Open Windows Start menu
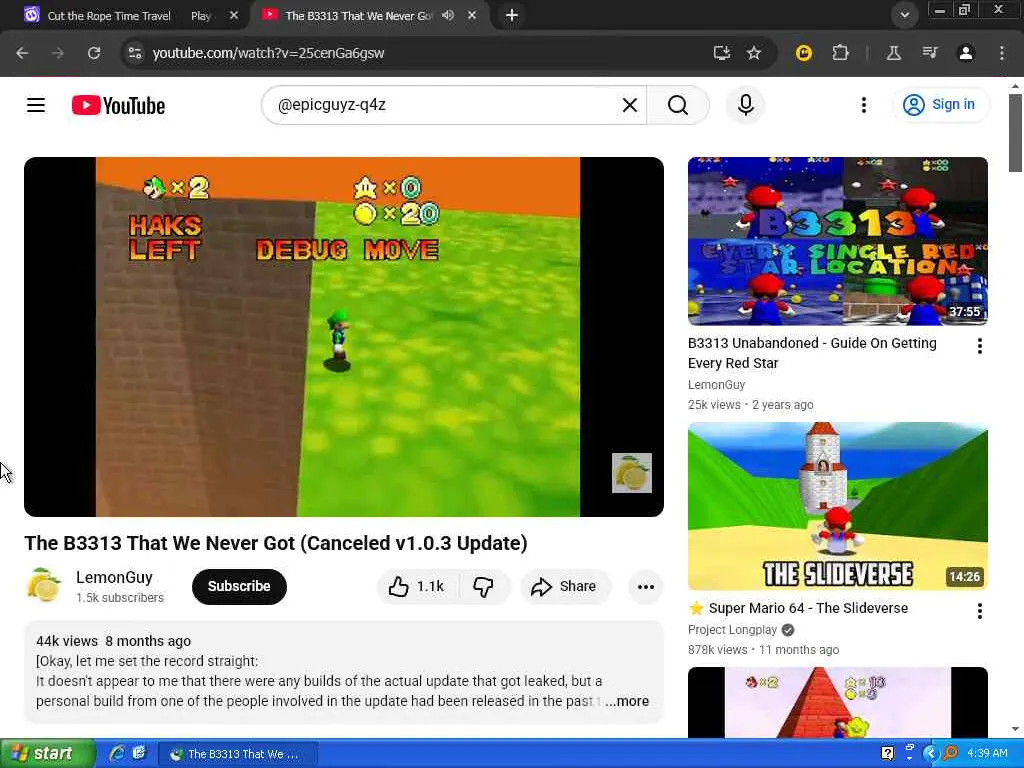This screenshot has height=768, width=1024. [46, 754]
